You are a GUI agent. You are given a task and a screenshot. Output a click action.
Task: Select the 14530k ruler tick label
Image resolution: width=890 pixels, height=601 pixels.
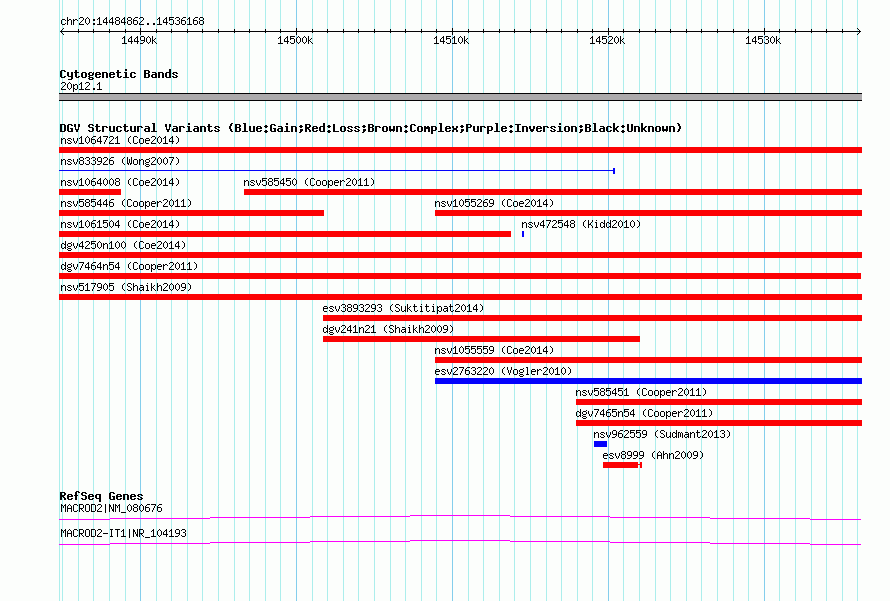763,40
